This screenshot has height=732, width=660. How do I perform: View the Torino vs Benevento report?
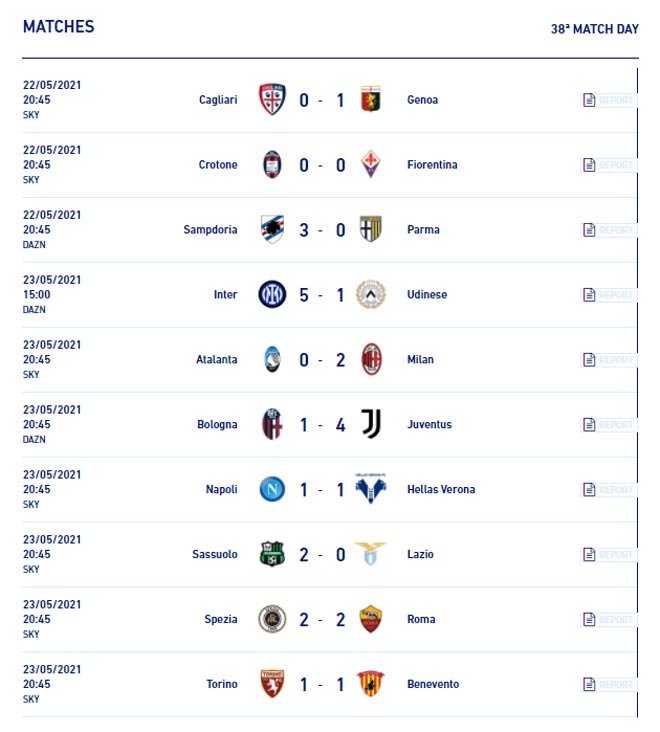click(x=609, y=684)
